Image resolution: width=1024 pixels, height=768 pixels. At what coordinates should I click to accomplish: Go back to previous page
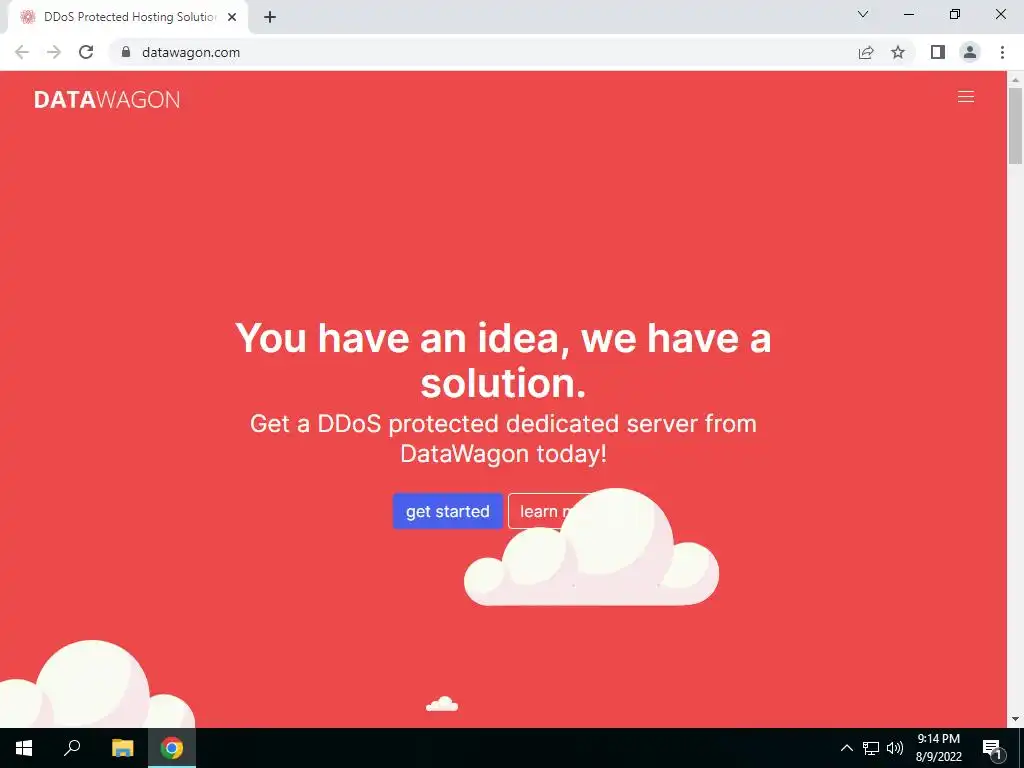coord(22,52)
